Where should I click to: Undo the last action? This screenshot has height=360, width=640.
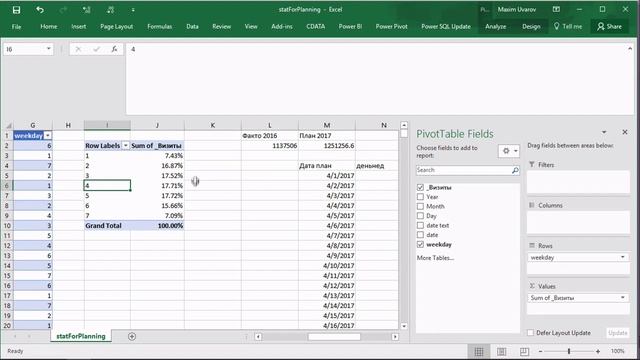pyautogui.click(x=40, y=10)
